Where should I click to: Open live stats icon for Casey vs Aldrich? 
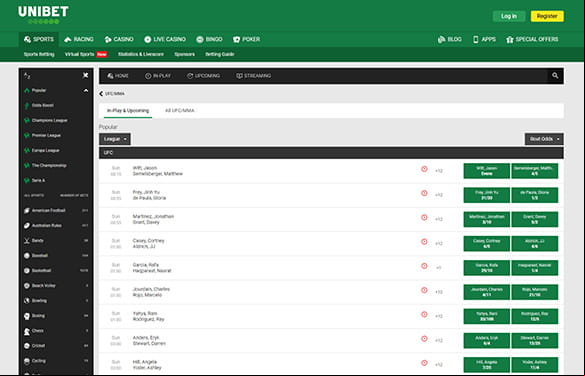coord(424,242)
